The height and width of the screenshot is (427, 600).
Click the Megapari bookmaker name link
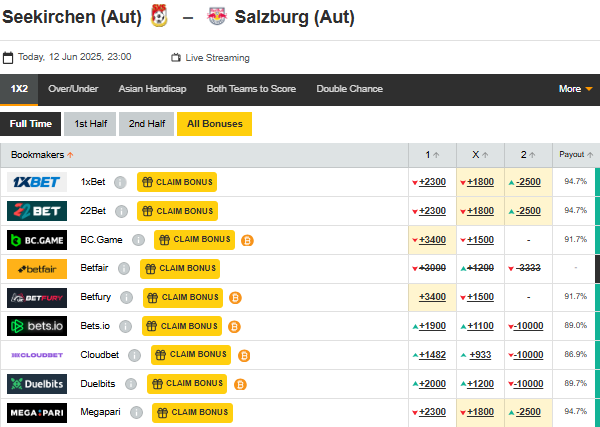click(101, 412)
